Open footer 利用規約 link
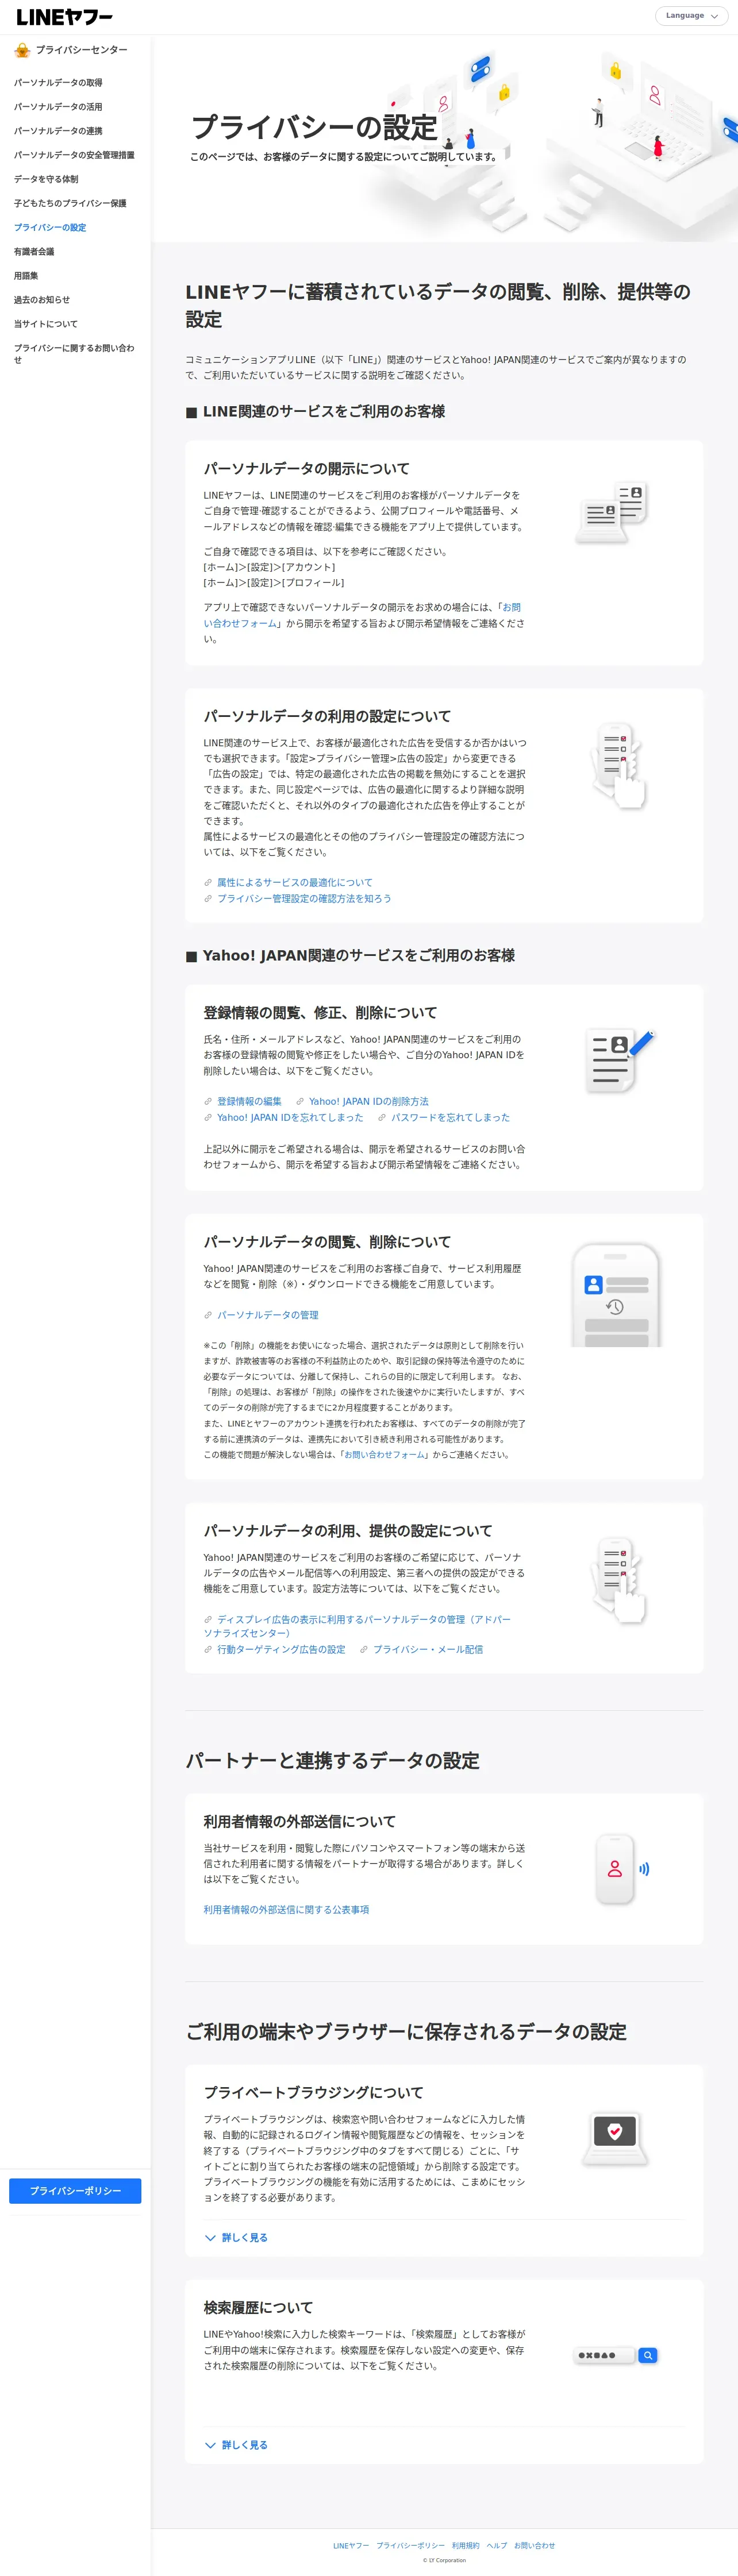The width and height of the screenshot is (738, 2576). pyautogui.click(x=465, y=2545)
